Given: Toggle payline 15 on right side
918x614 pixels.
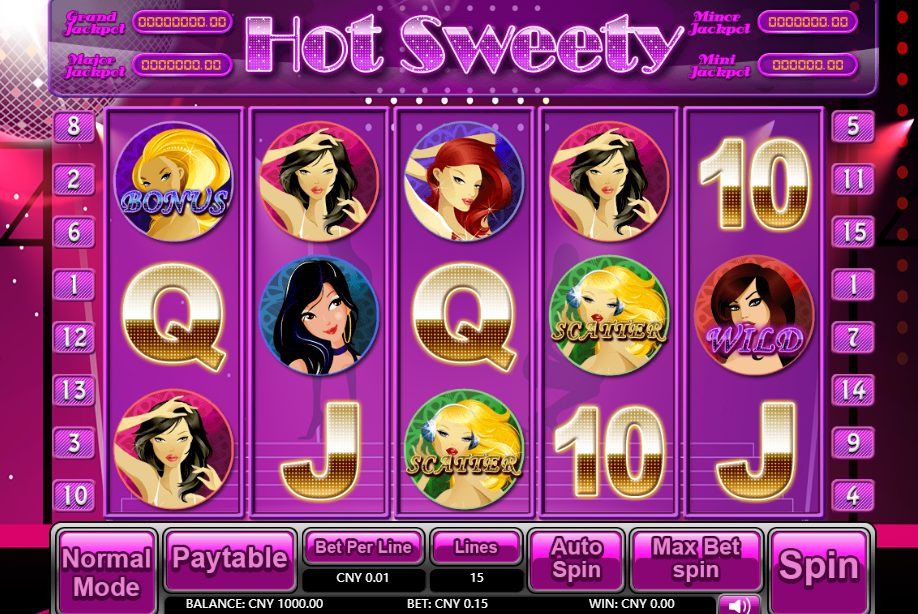Looking at the screenshot, I should (x=853, y=232).
